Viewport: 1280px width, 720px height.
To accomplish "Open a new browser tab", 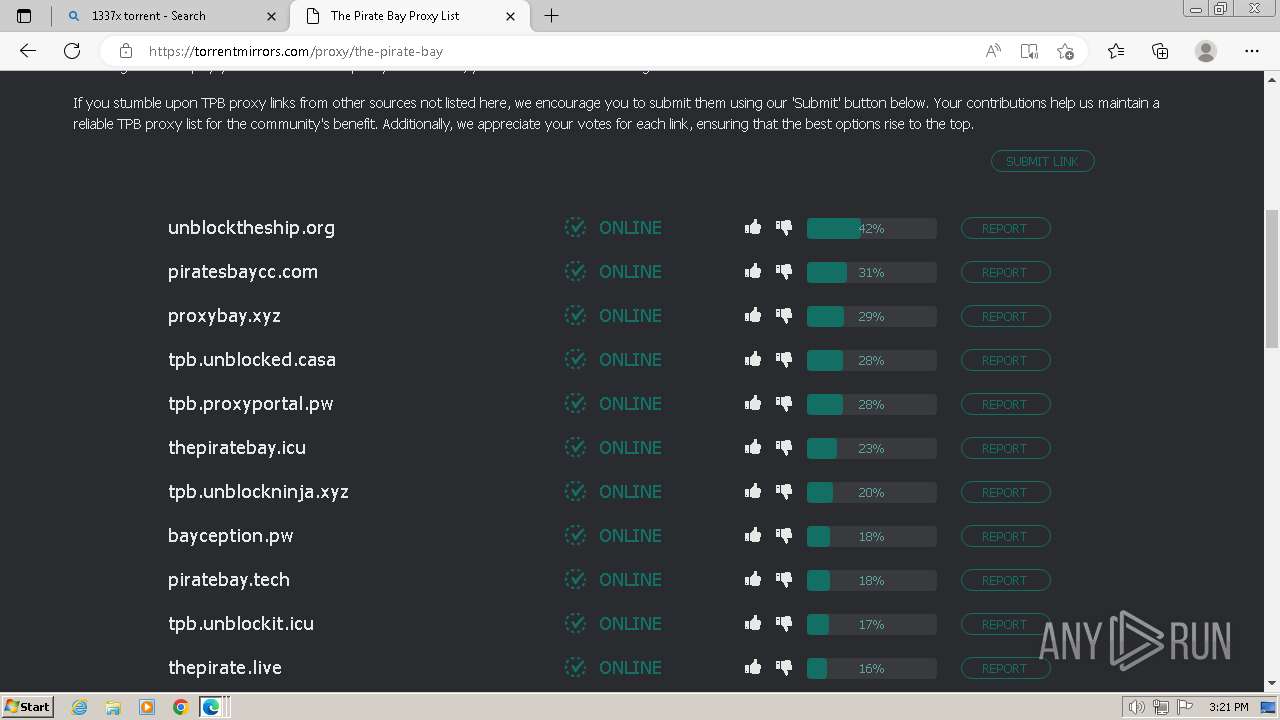I will coord(551,16).
